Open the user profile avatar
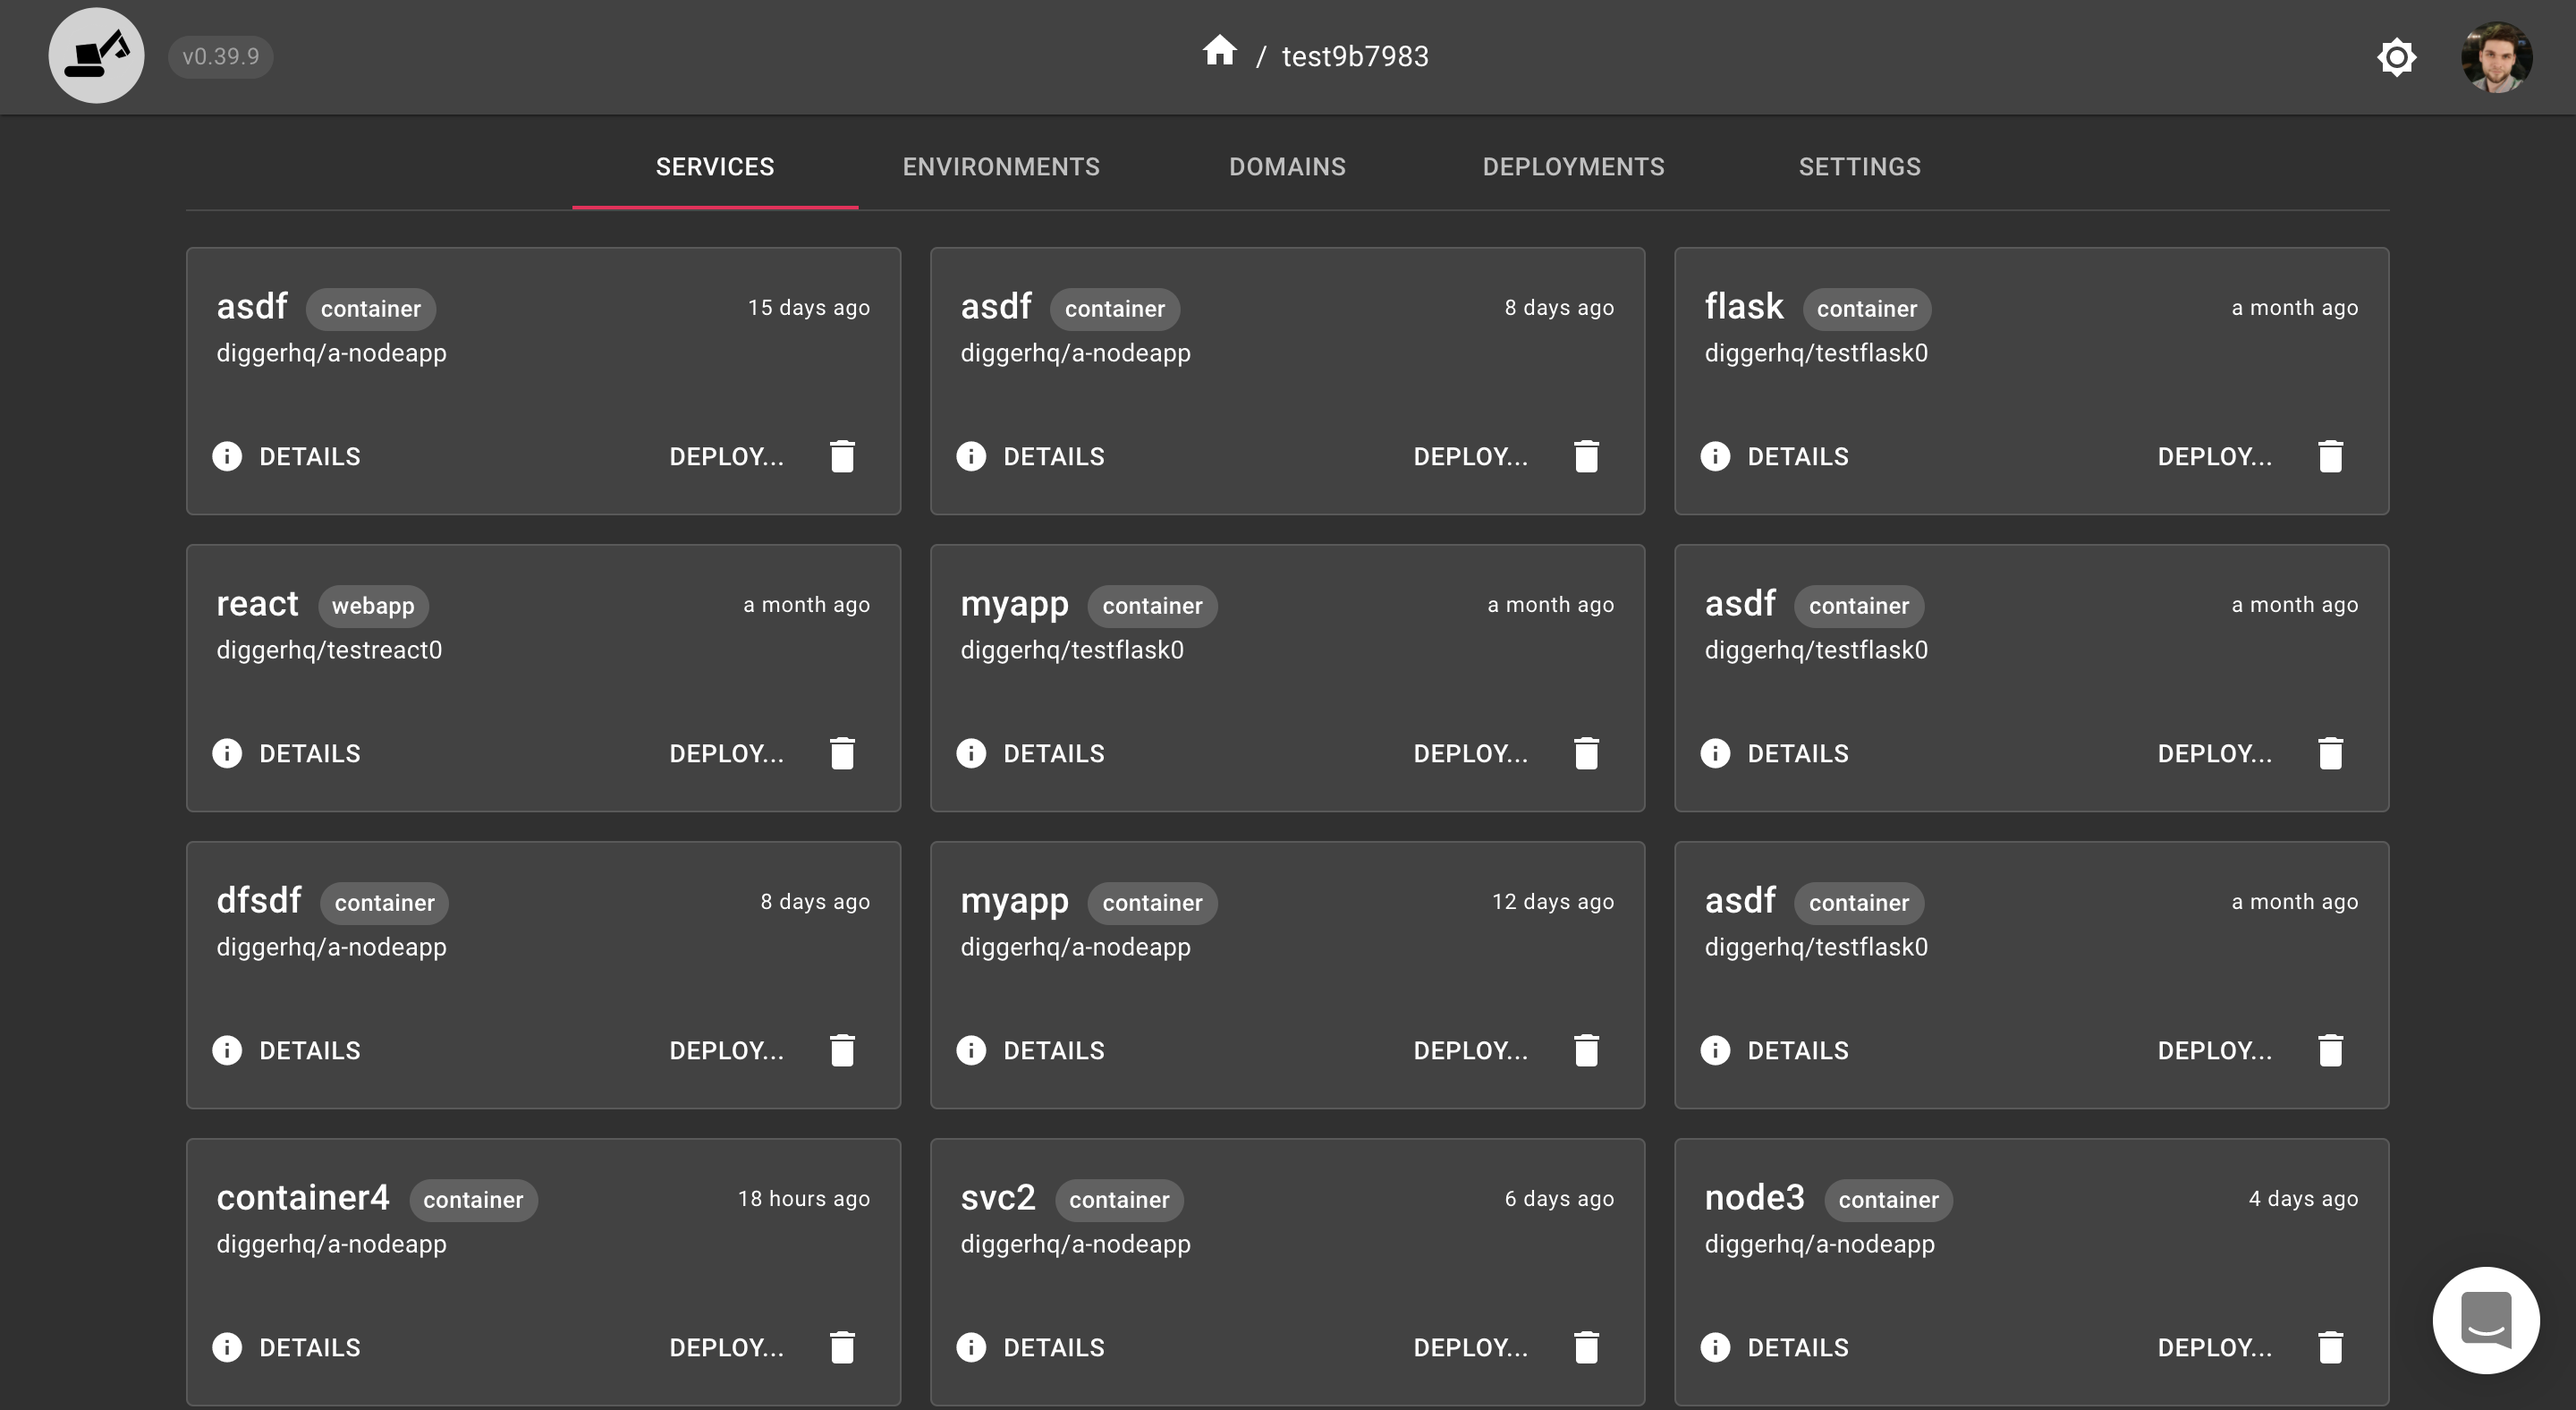 [x=2496, y=57]
